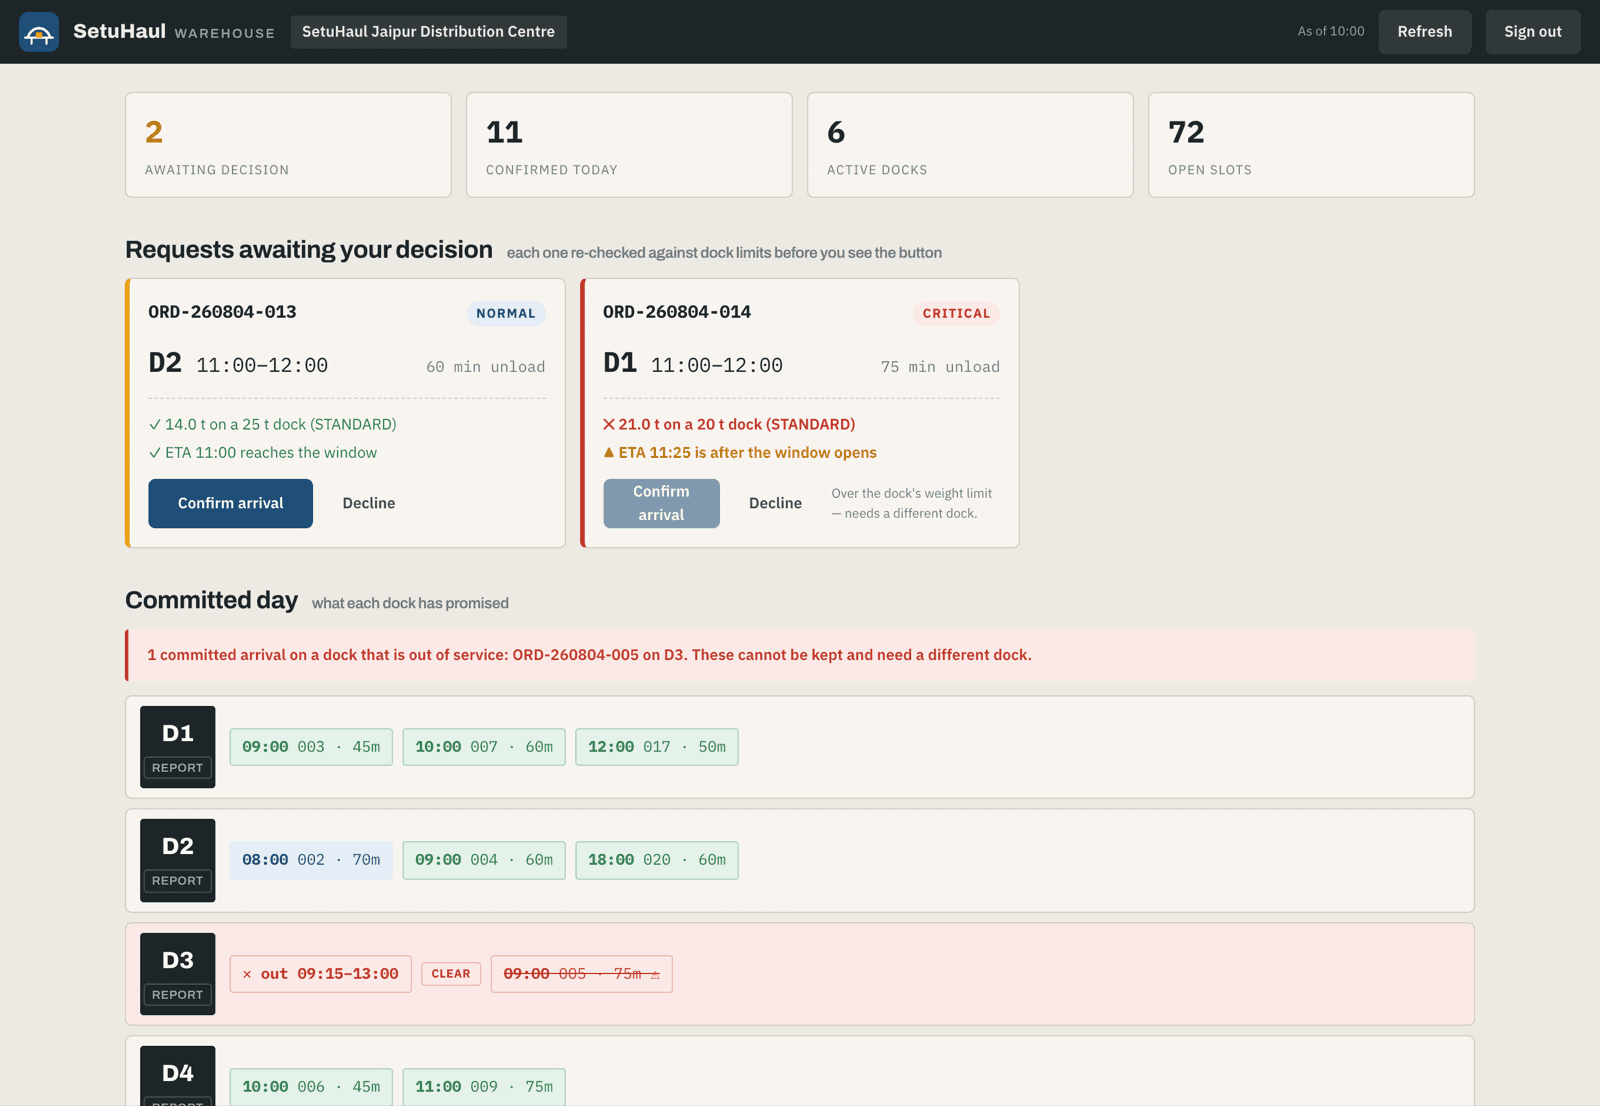Open the Awaiting Decision stat card

click(x=288, y=145)
